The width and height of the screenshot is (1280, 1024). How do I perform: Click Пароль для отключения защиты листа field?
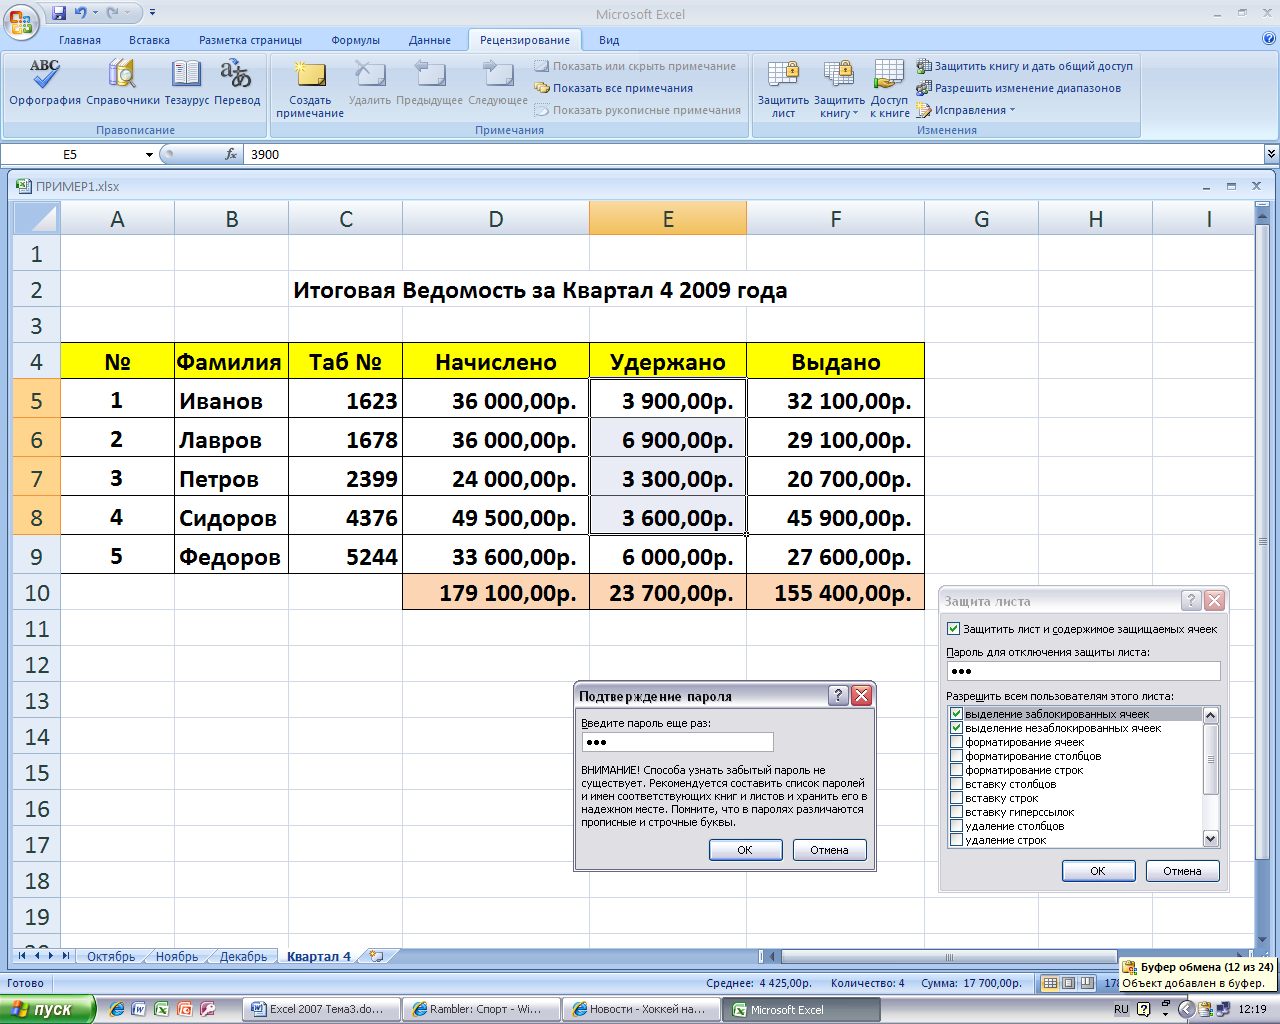click(x=1083, y=671)
